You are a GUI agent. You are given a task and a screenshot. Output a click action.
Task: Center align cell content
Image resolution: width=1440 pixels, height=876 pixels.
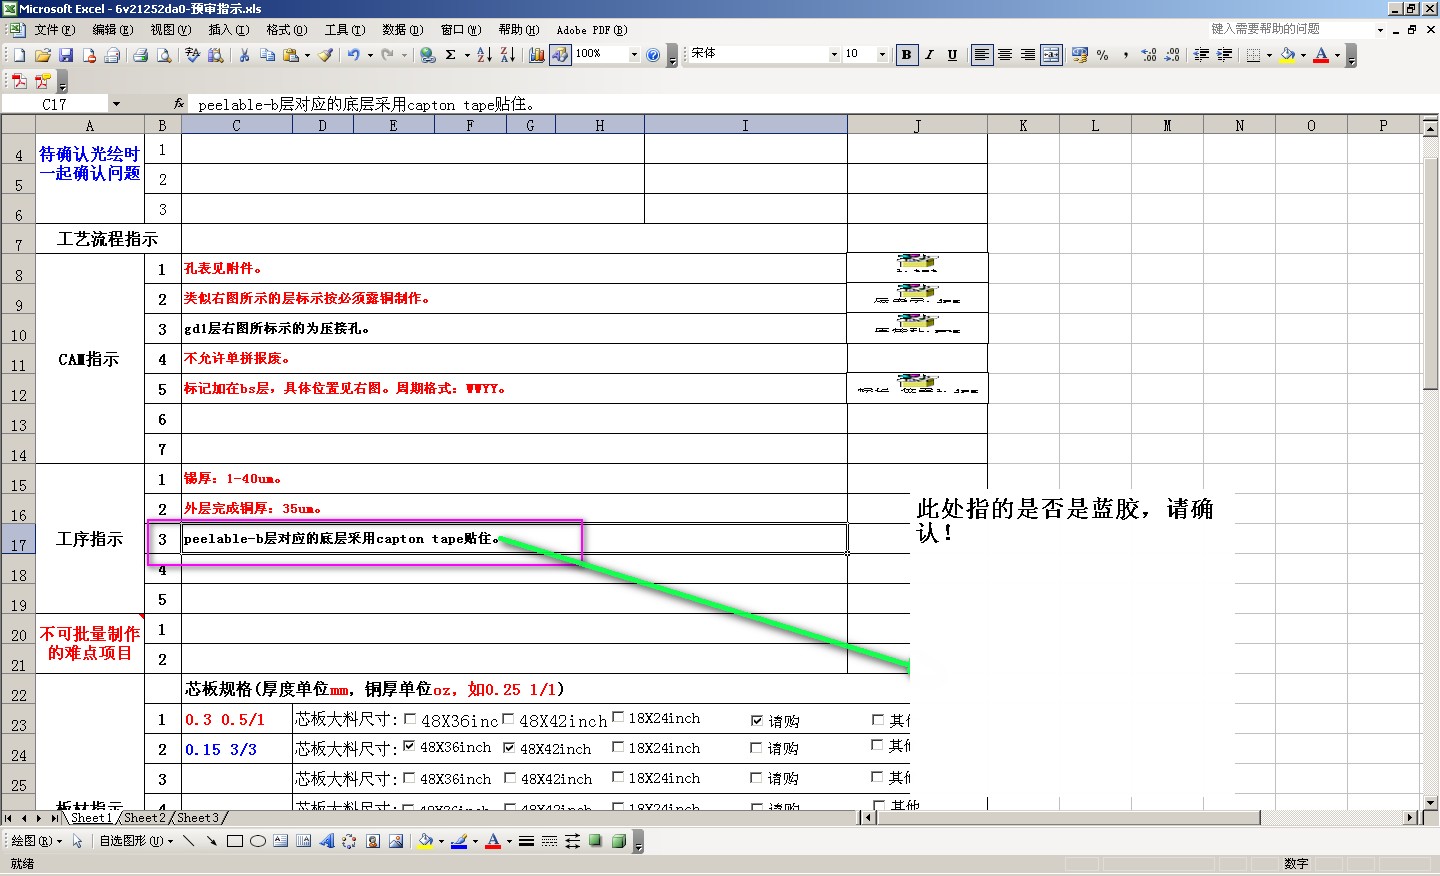[1005, 55]
